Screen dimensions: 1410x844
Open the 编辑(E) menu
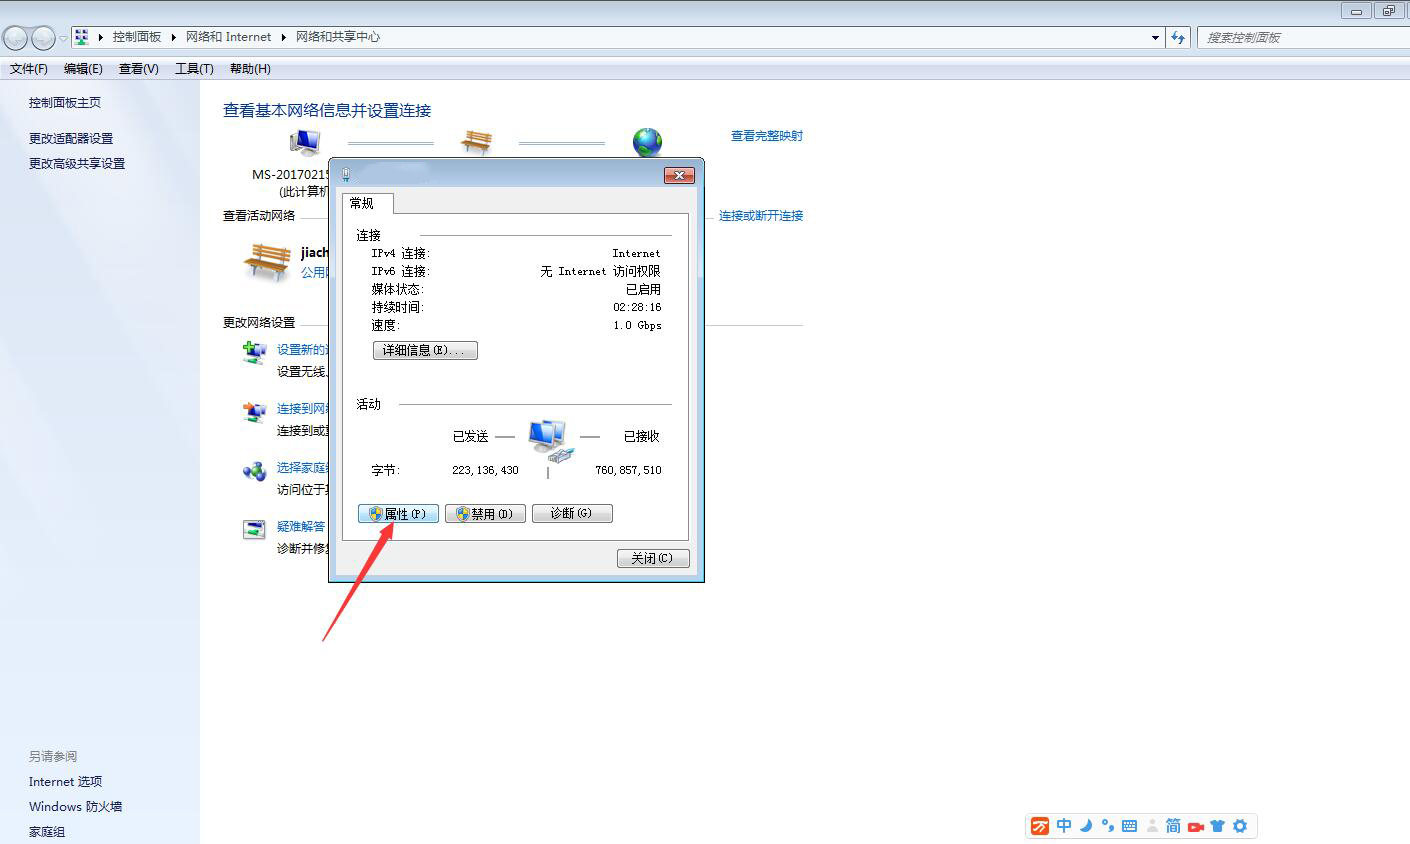pos(83,69)
